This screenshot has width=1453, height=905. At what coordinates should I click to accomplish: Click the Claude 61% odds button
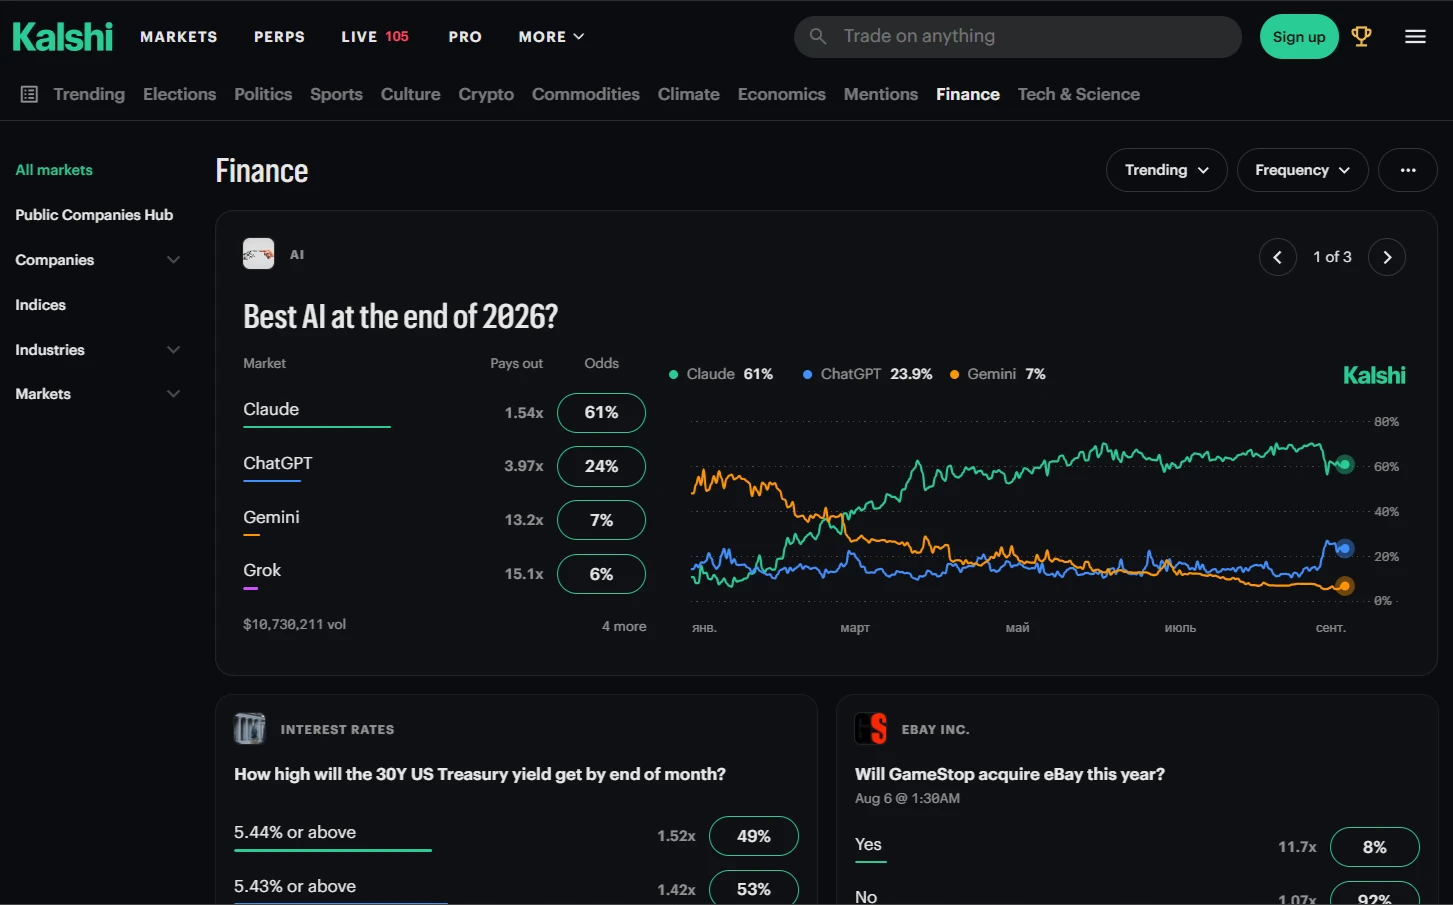point(601,413)
